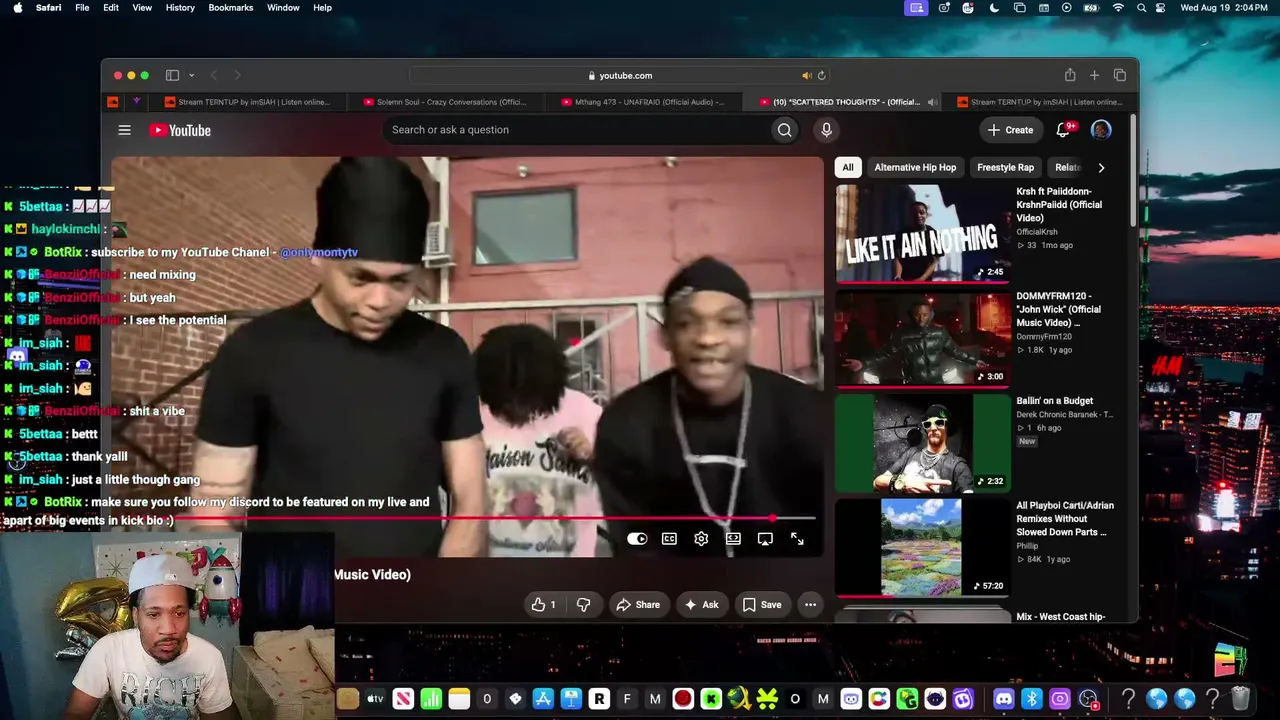Mute the Scattered Thoughts tab audio
The height and width of the screenshot is (720, 1280).
tap(932, 102)
